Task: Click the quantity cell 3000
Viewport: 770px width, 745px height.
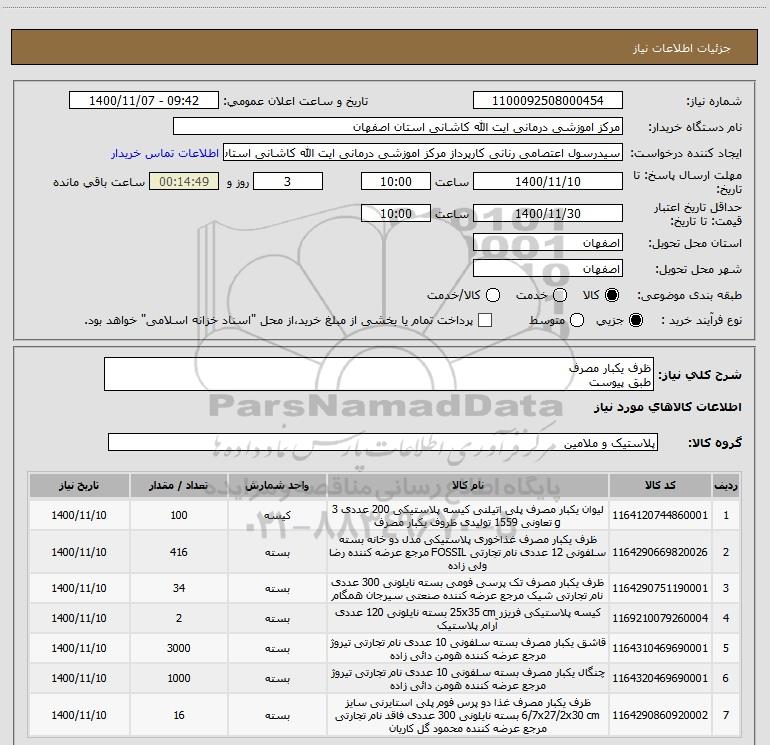Action: pyautogui.click(x=179, y=648)
